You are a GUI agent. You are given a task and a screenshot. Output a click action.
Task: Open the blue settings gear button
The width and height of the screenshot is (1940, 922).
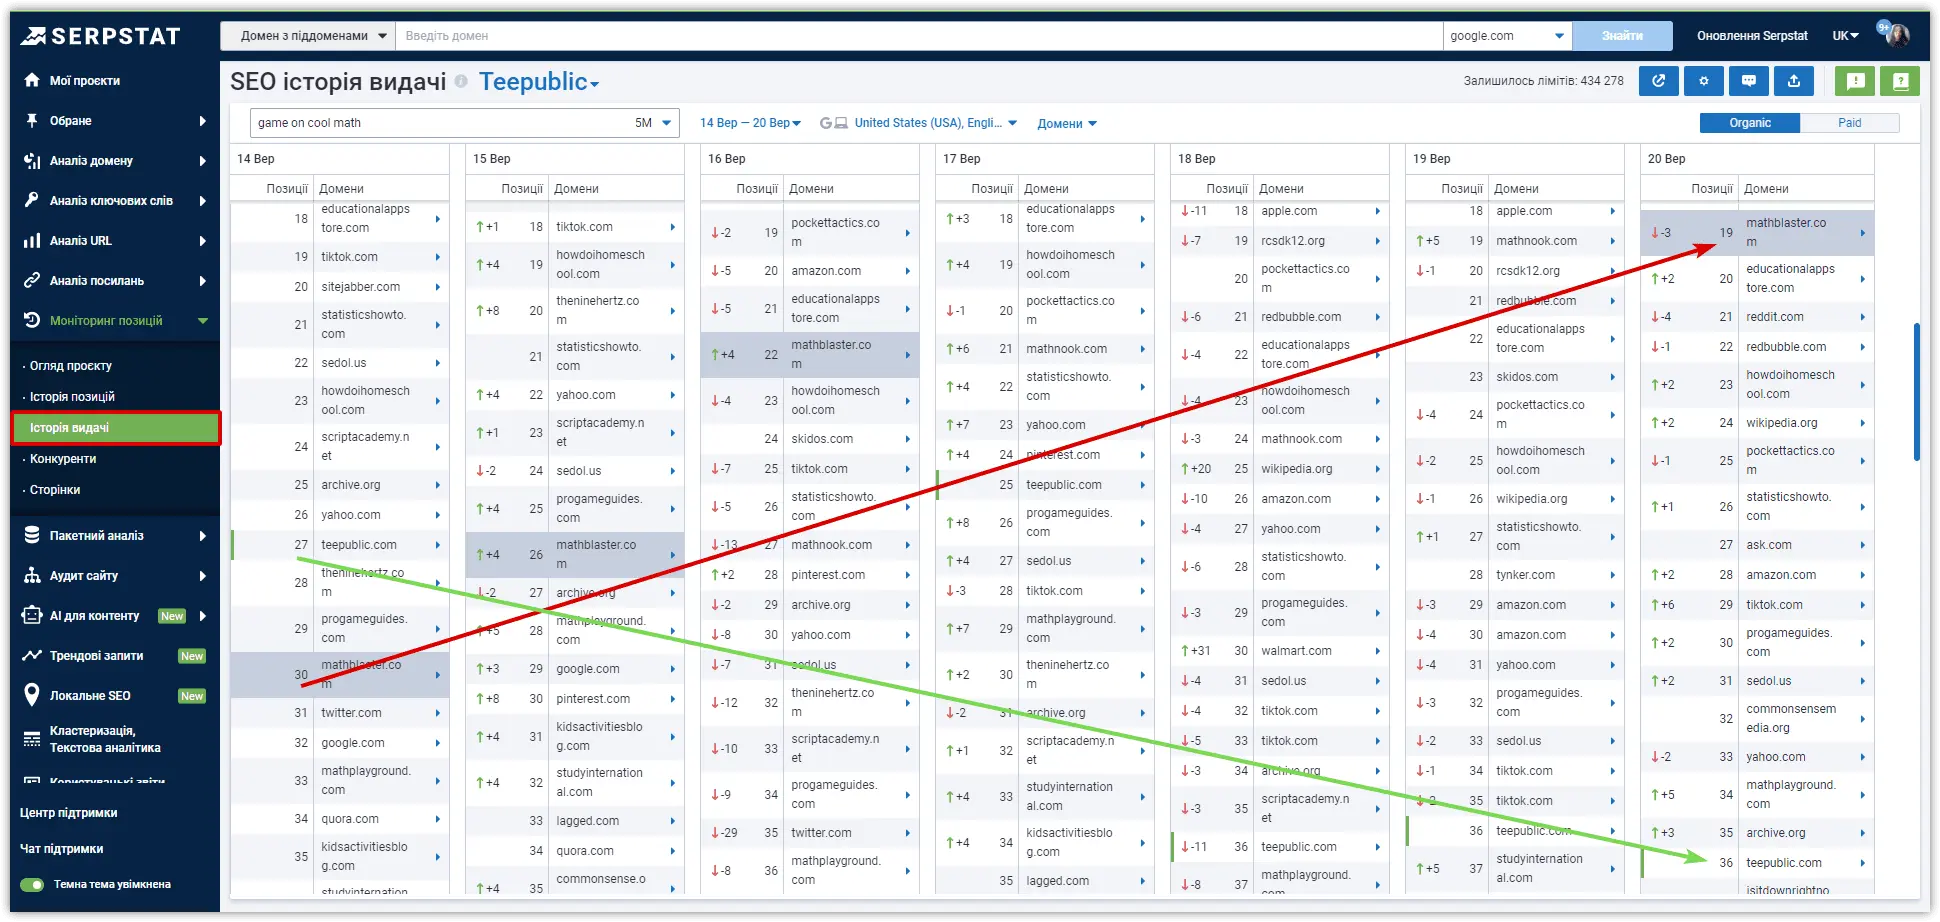click(x=1703, y=81)
